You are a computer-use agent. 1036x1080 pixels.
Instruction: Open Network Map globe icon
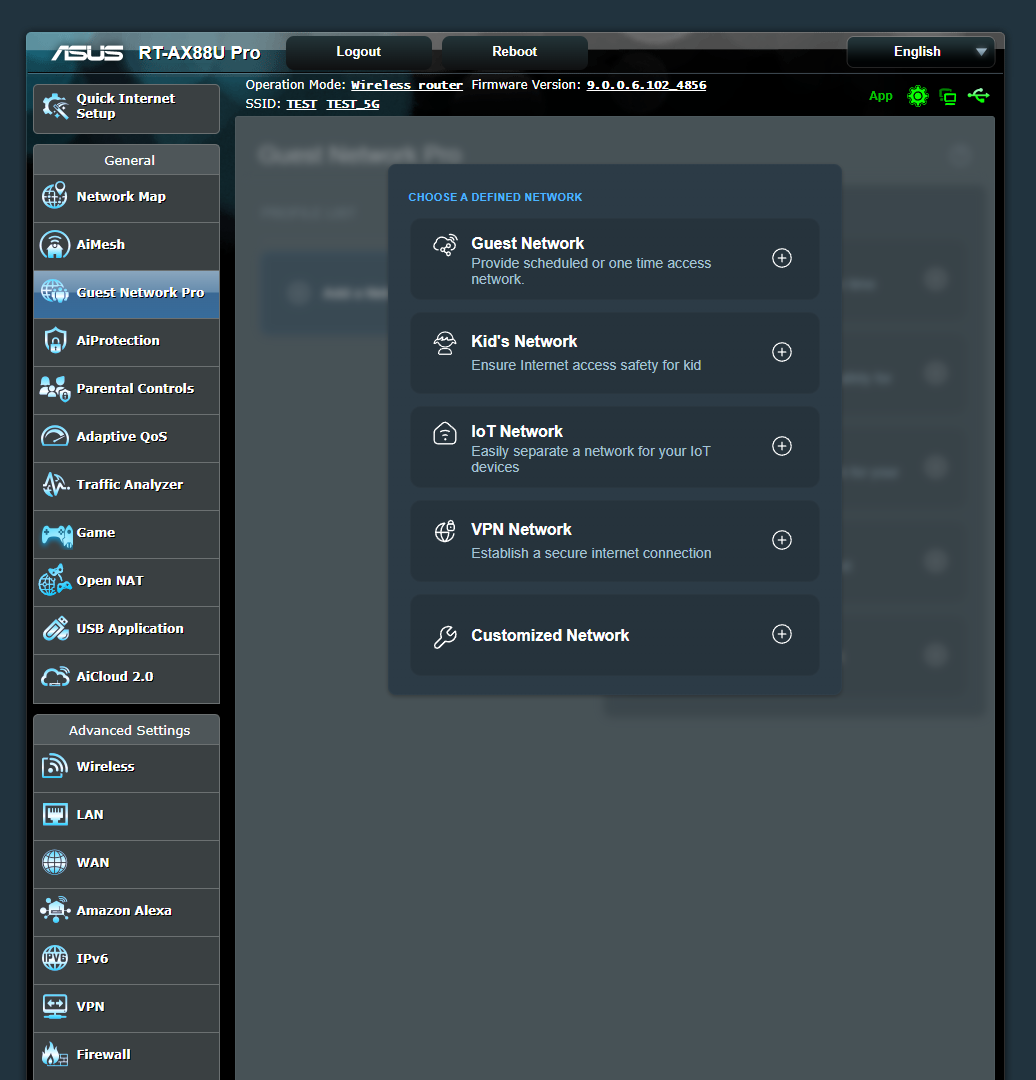coord(54,196)
